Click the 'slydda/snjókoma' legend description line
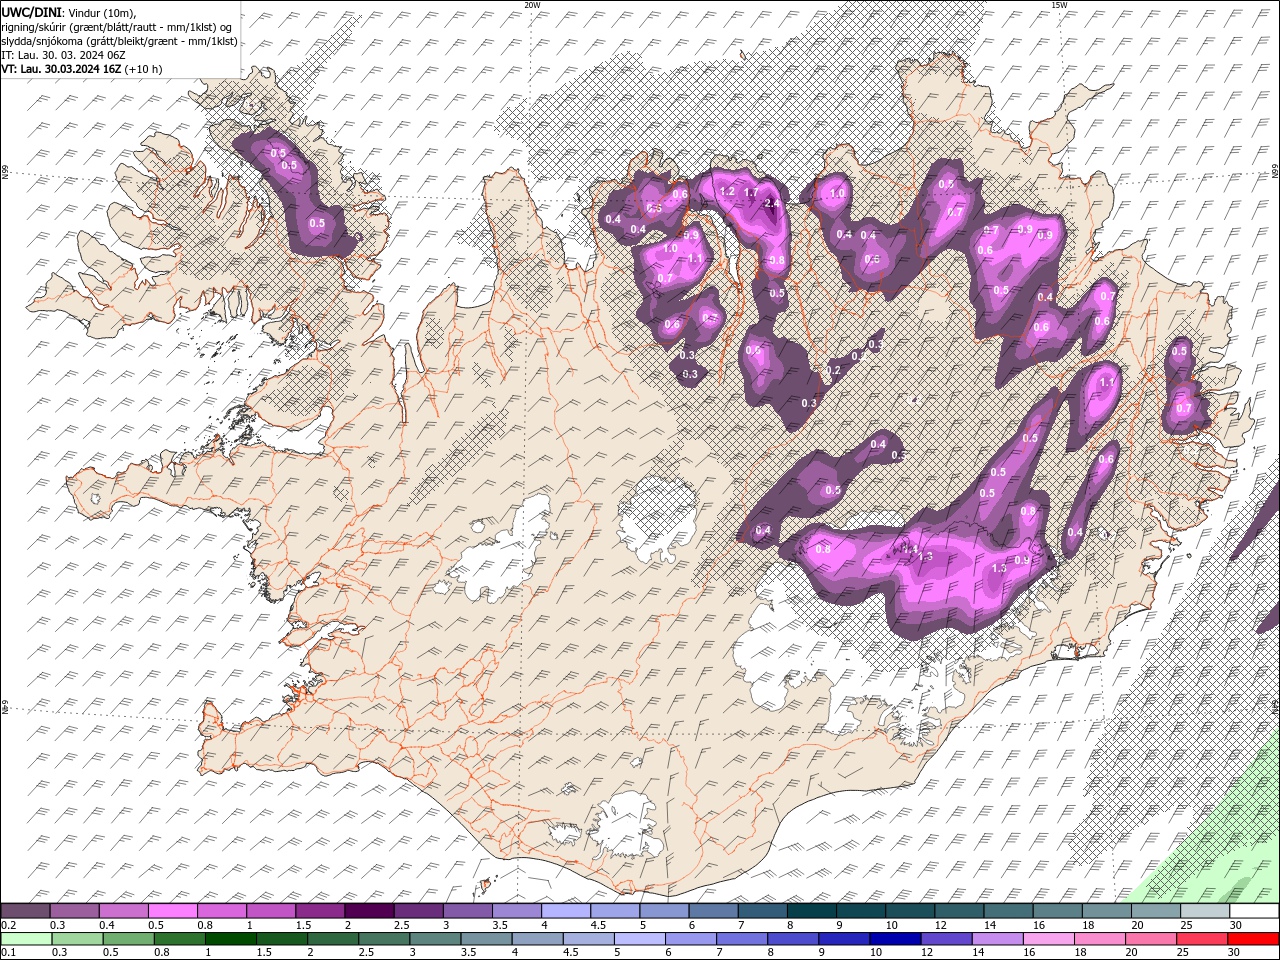 119,41
